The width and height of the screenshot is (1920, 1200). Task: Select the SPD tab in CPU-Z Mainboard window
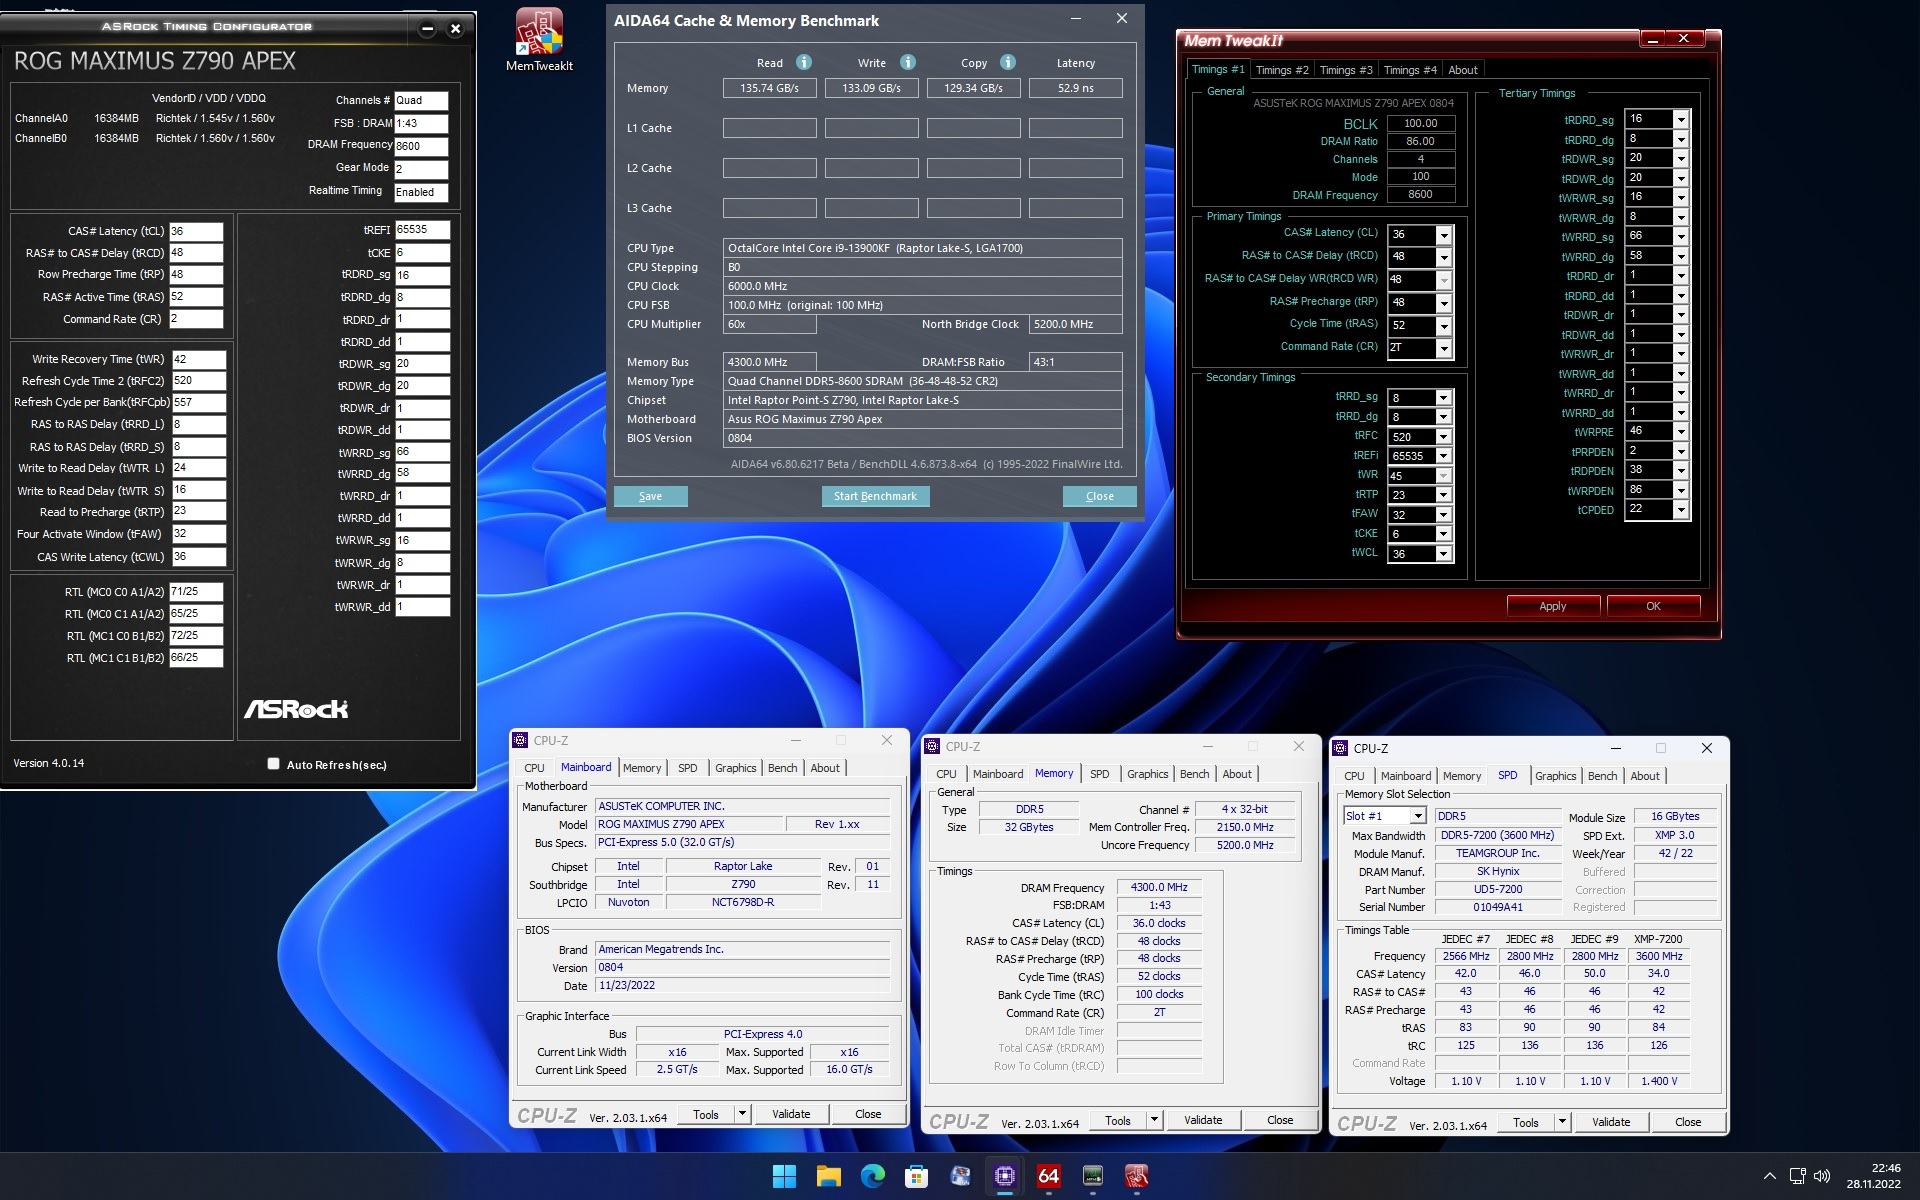687,768
